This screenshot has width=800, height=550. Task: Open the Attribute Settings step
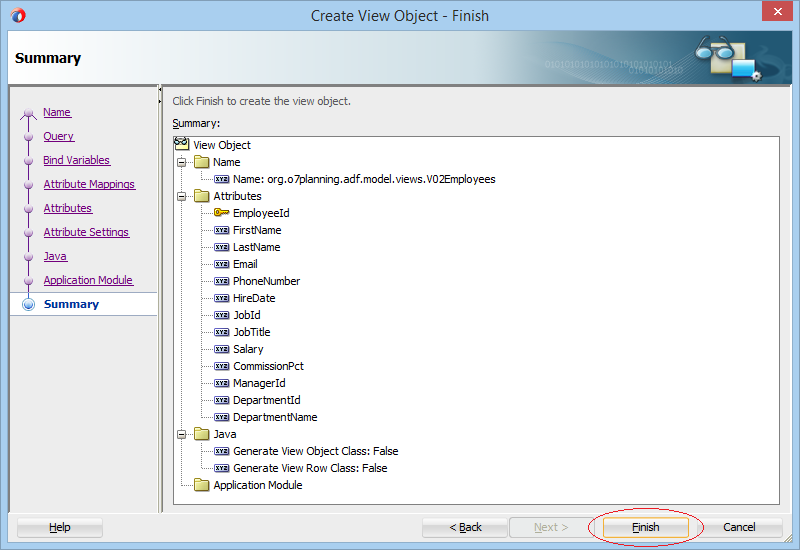tap(86, 232)
